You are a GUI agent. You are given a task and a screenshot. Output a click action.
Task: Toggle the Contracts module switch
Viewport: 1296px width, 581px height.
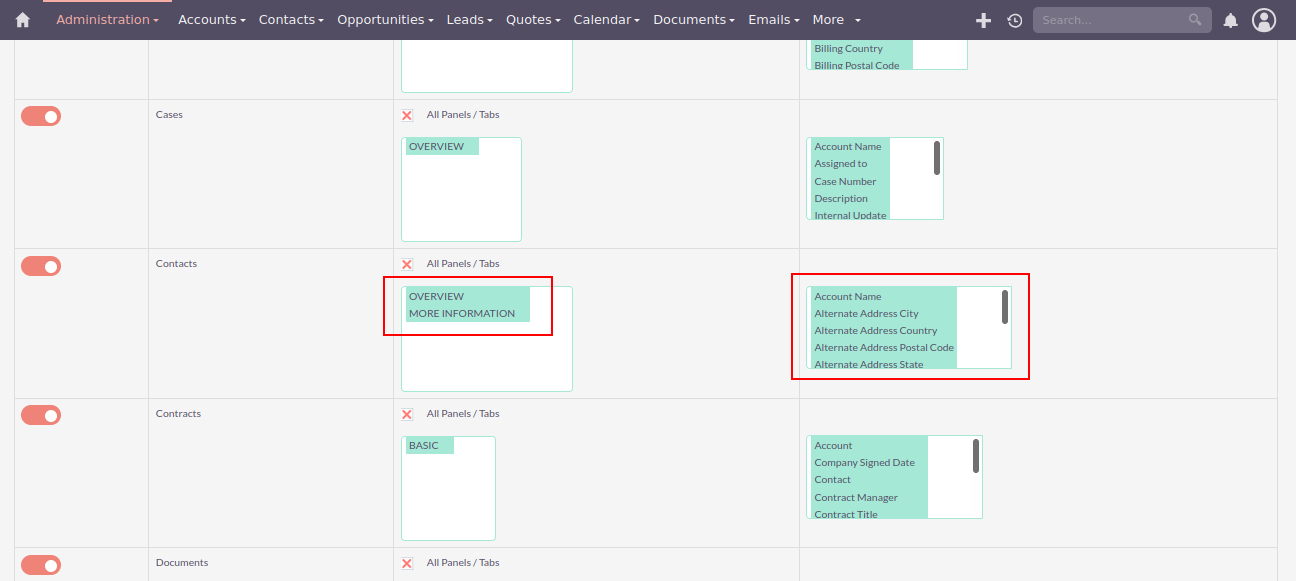pyautogui.click(x=41, y=415)
